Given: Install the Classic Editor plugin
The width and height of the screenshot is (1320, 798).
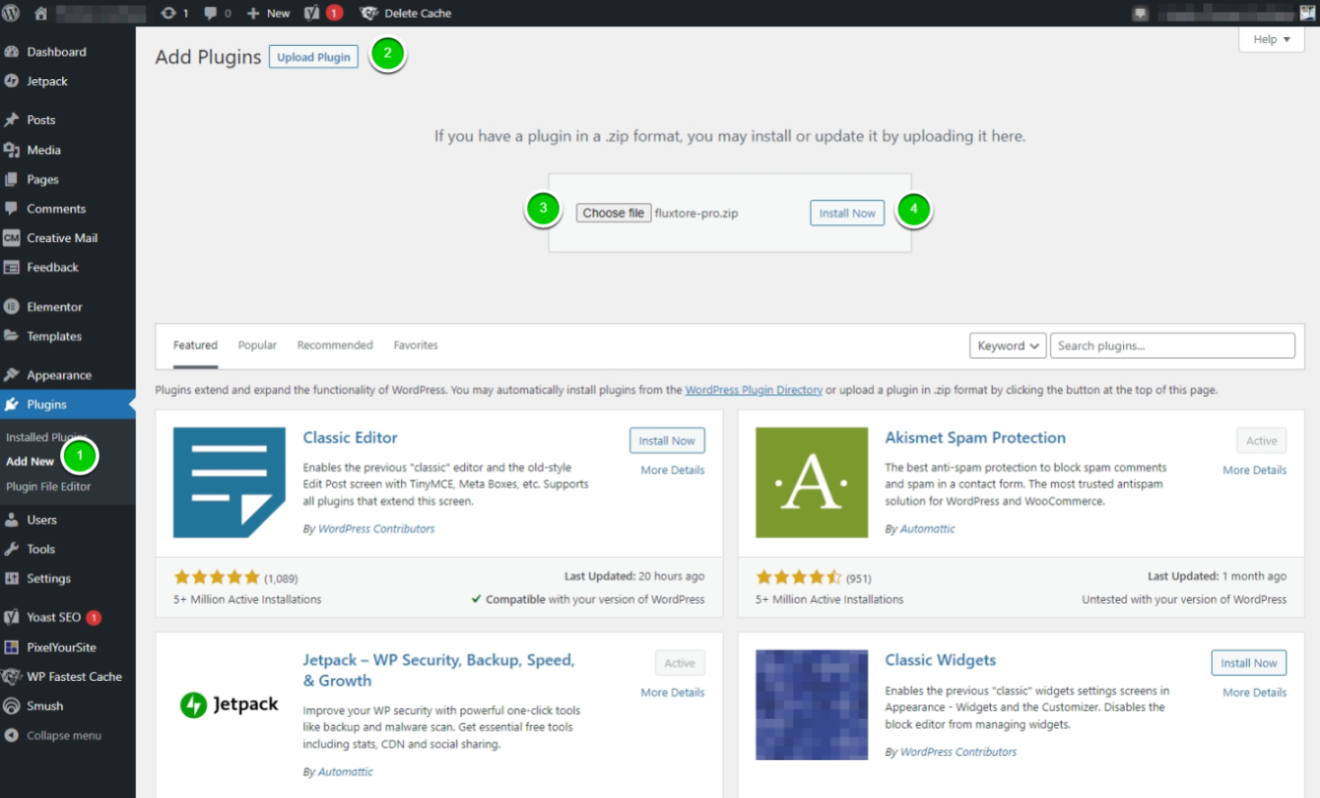Looking at the screenshot, I should click(x=666, y=440).
